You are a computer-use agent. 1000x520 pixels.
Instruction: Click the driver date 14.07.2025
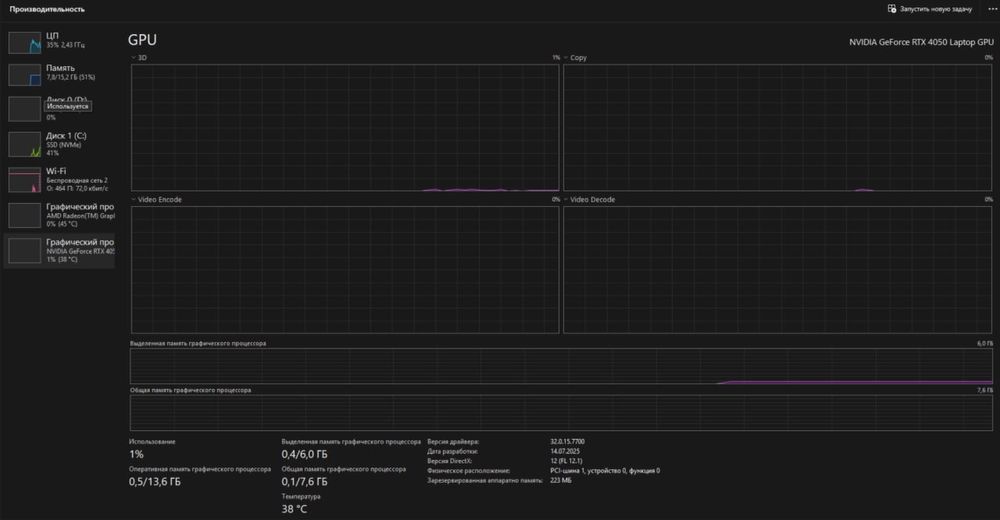(564, 451)
